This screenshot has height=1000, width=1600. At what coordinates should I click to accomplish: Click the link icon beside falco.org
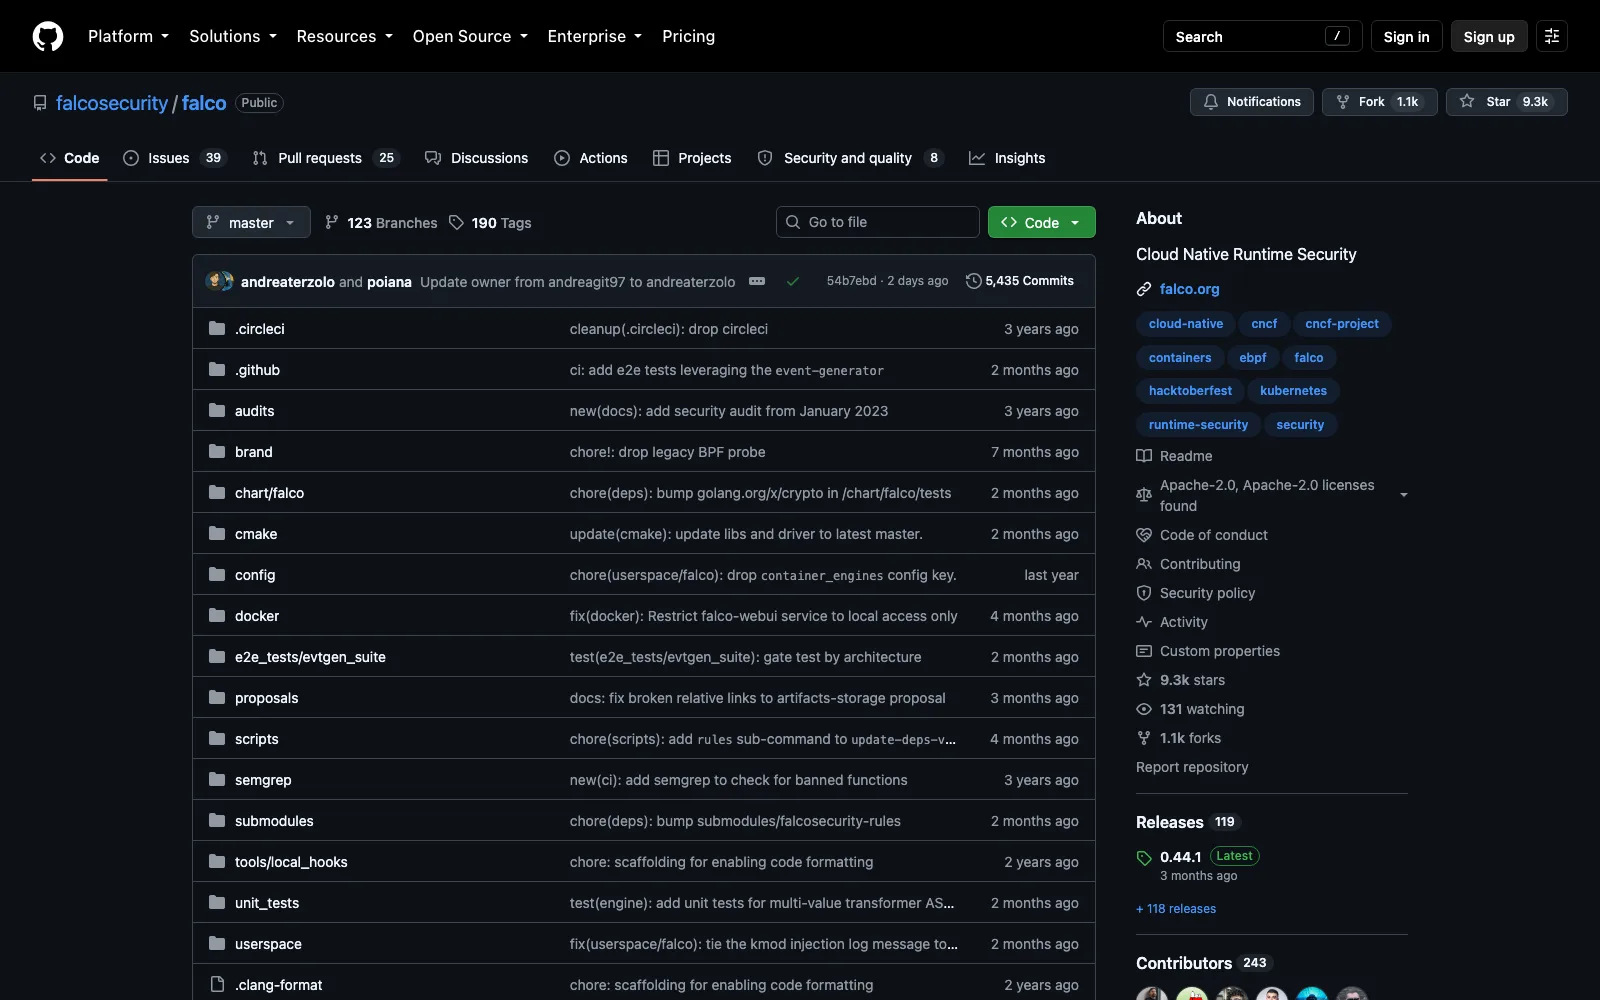click(x=1144, y=289)
